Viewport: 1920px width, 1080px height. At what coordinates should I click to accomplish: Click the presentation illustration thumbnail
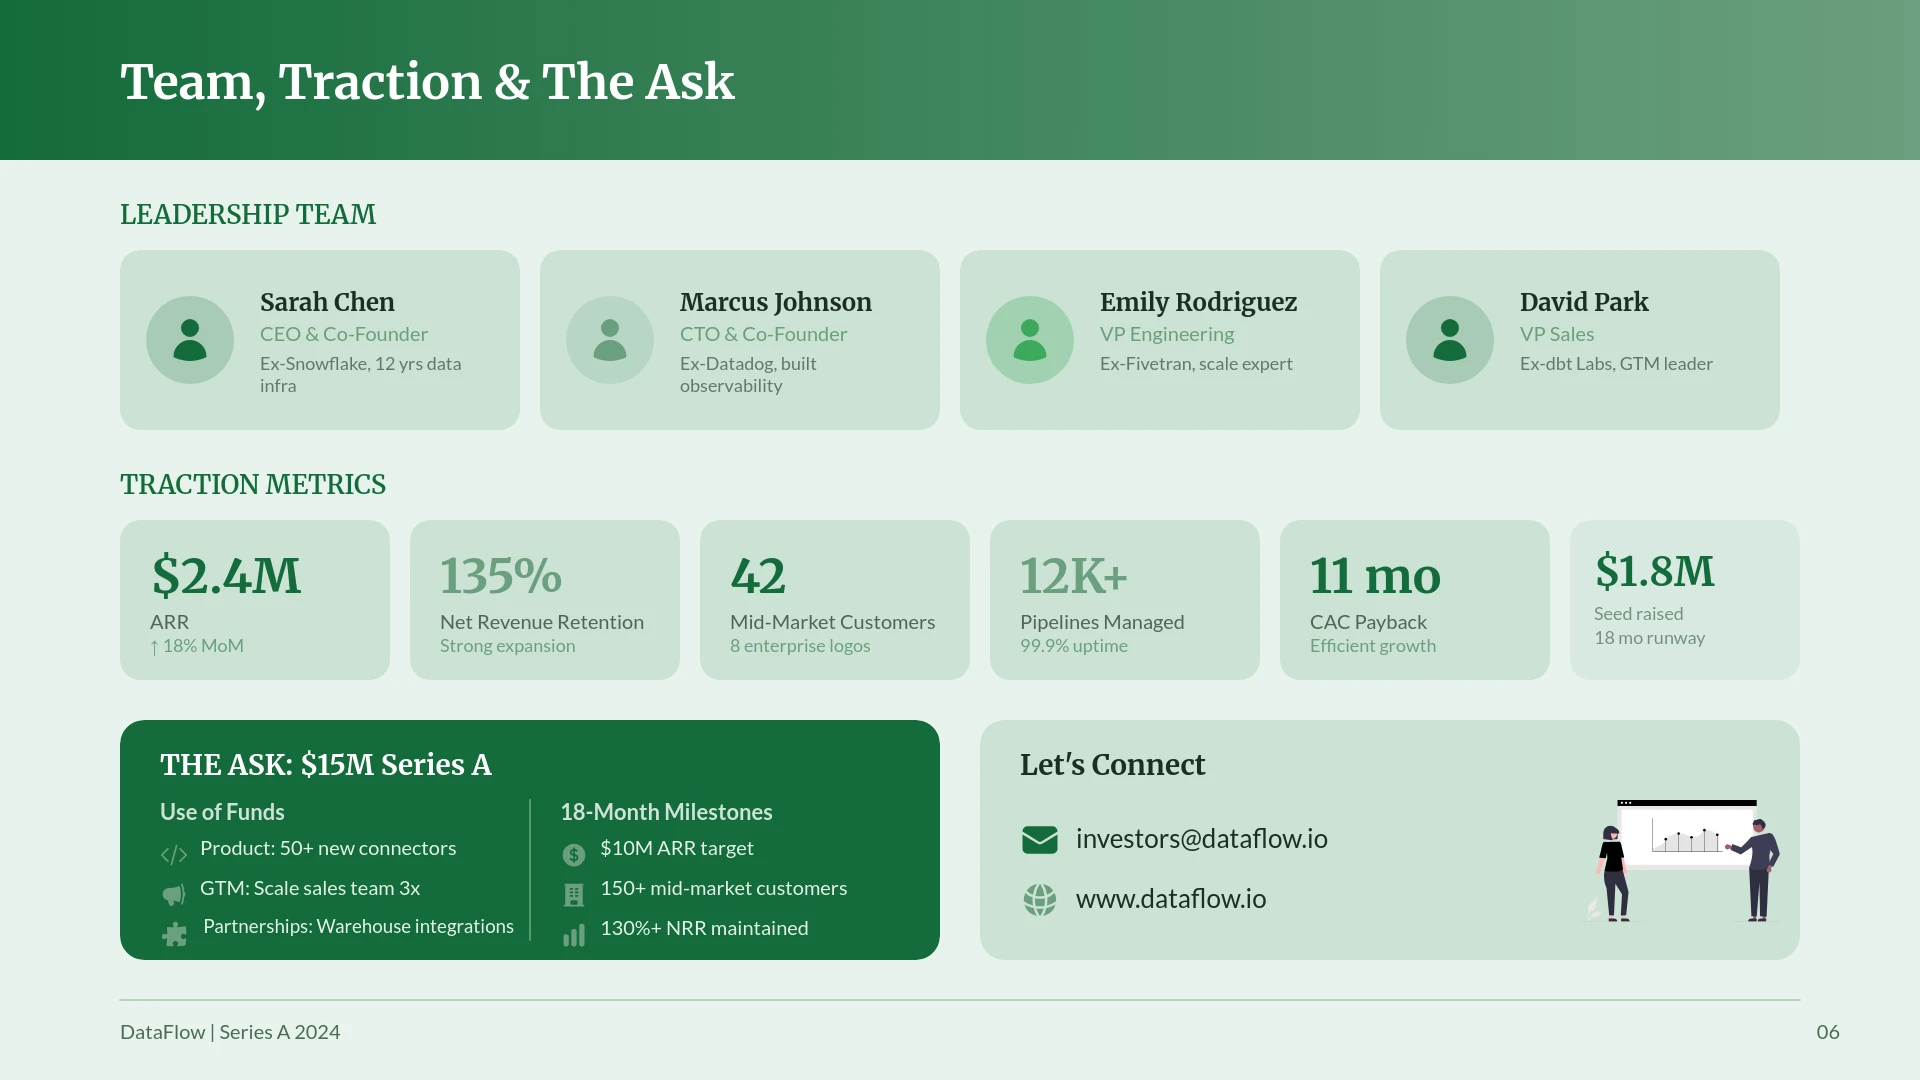click(1685, 860)
